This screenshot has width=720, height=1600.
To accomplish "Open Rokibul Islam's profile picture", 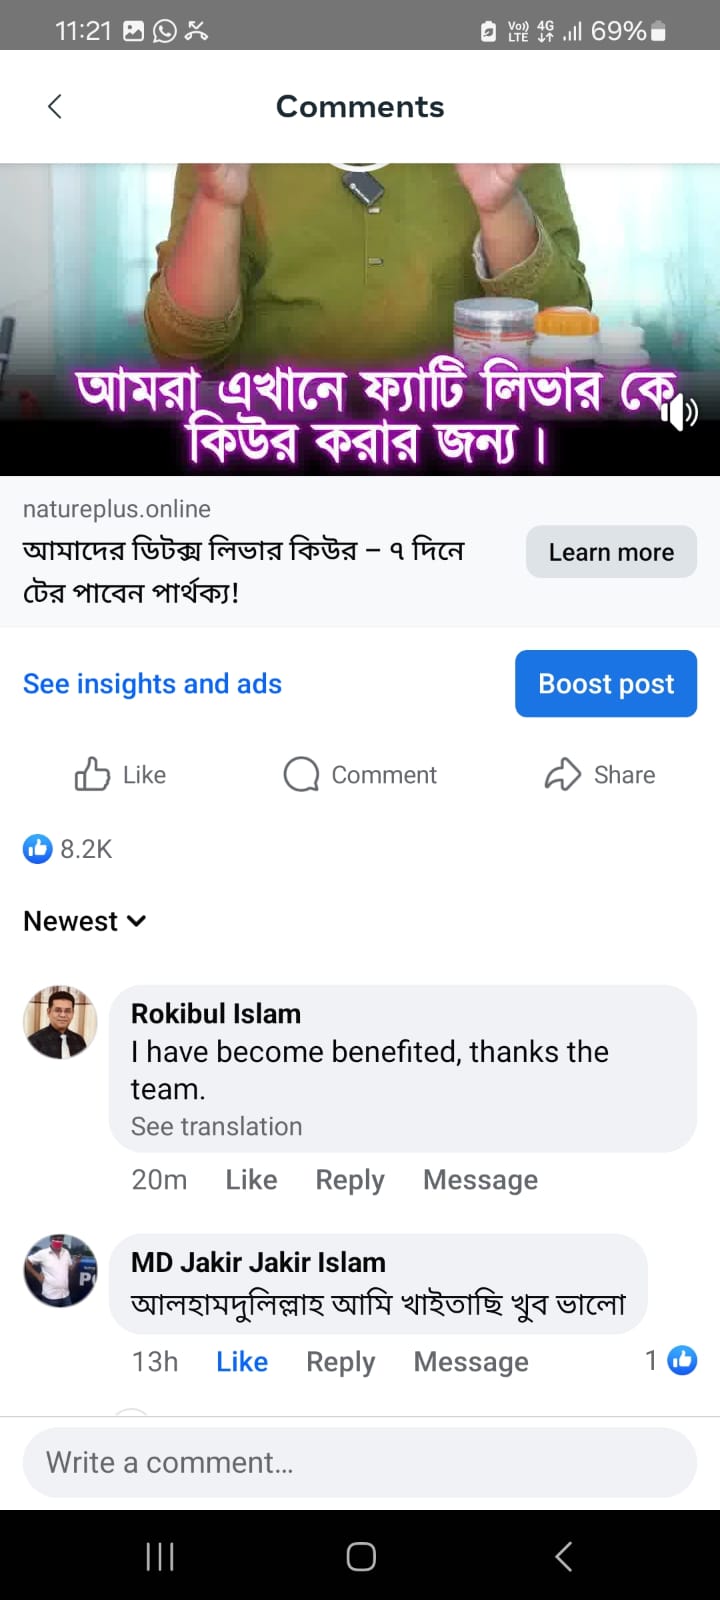I will 60,1022.
